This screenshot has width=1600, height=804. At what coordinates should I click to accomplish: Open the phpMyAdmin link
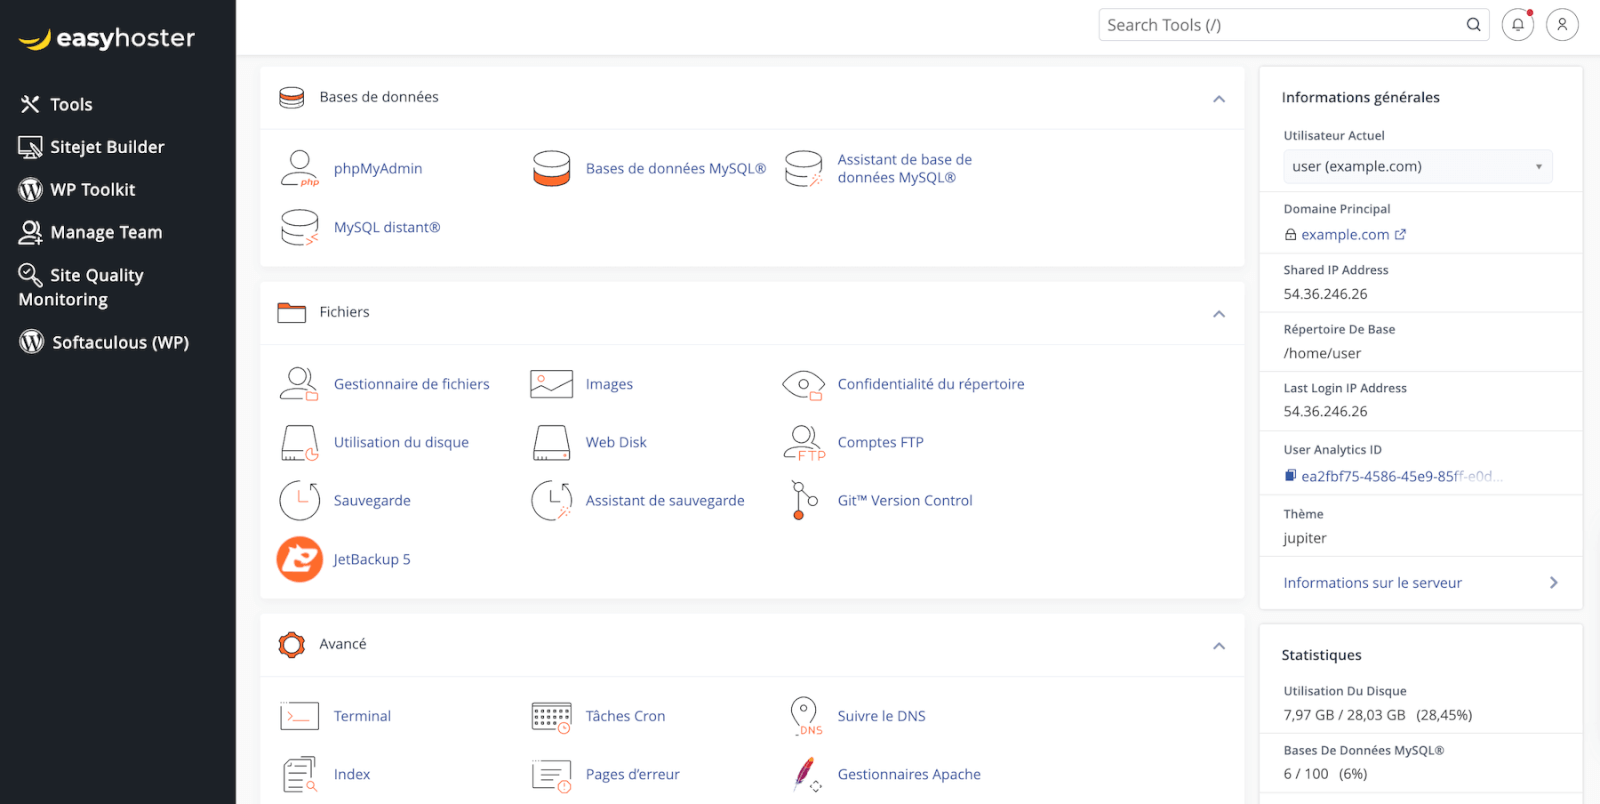pyautogui.click(x=378, y=169)
